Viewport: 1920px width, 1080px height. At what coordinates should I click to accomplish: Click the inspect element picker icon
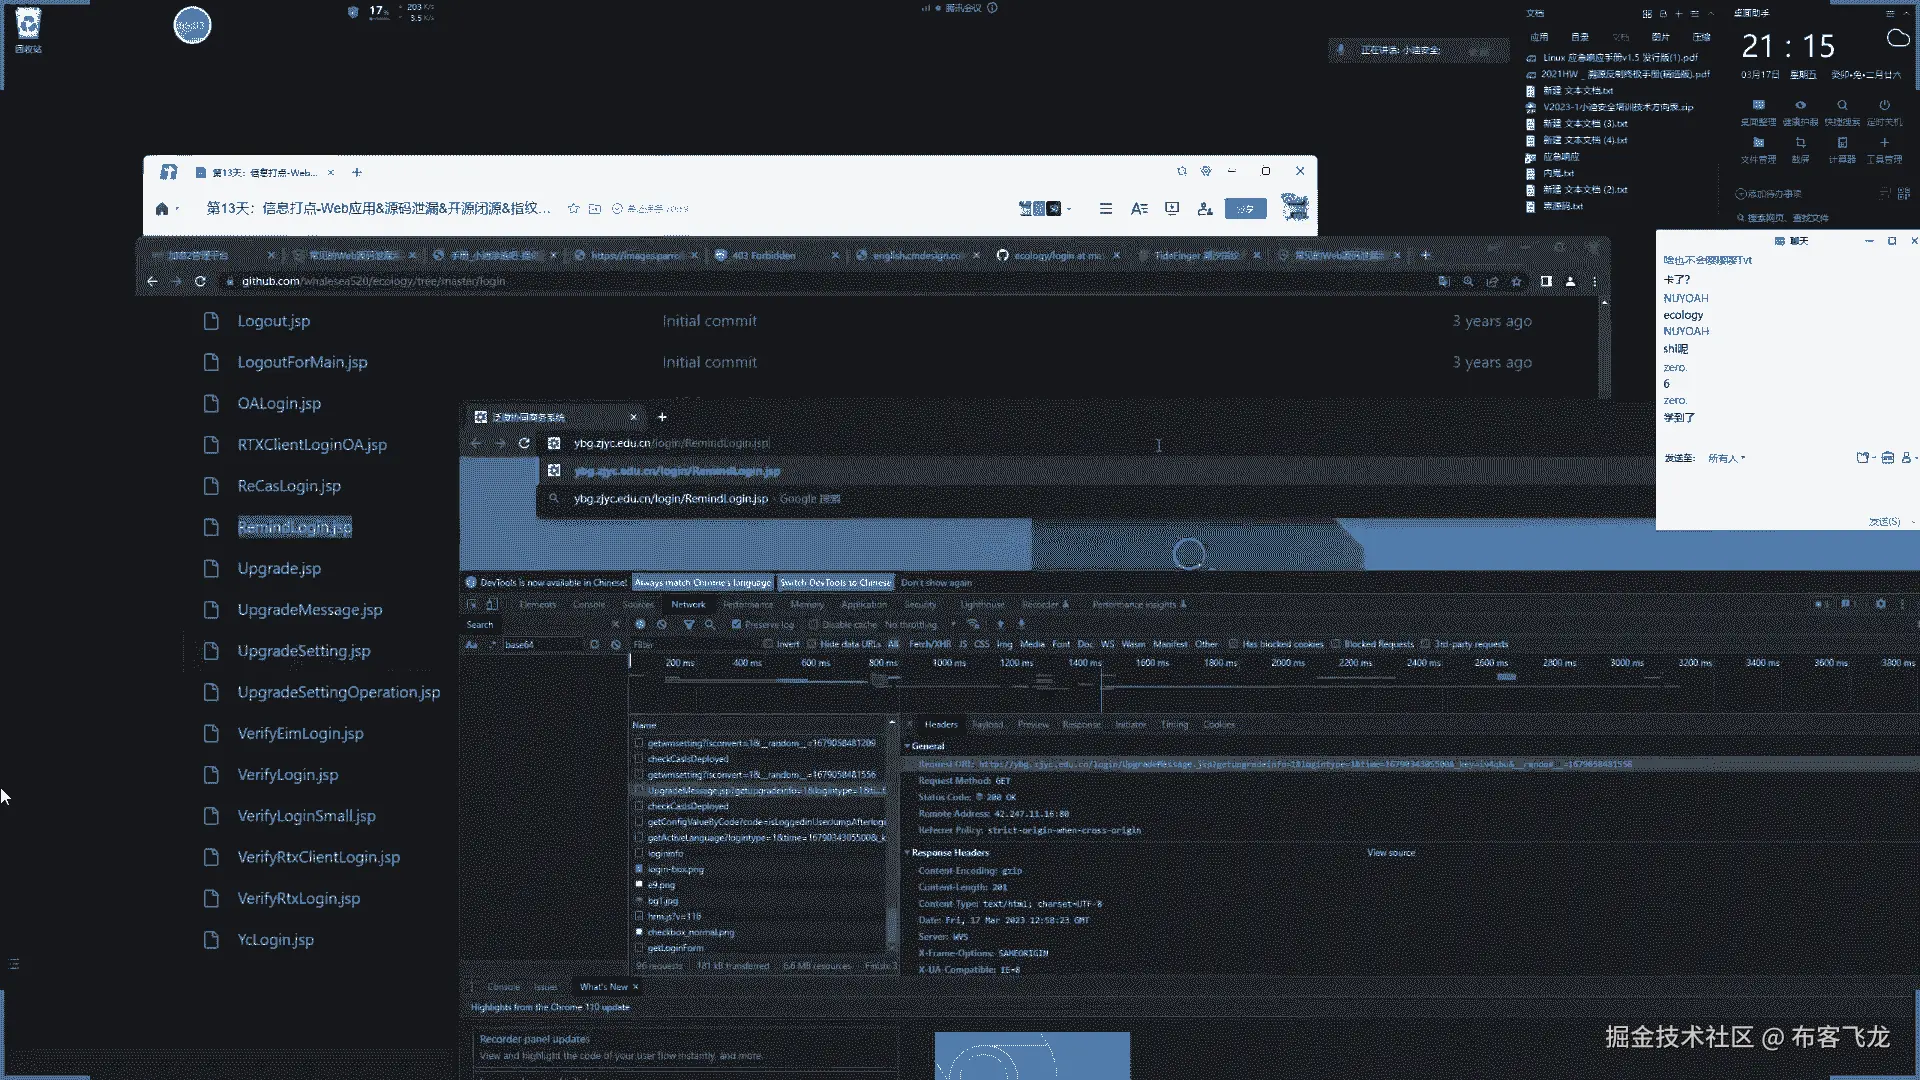coord(473,604)
